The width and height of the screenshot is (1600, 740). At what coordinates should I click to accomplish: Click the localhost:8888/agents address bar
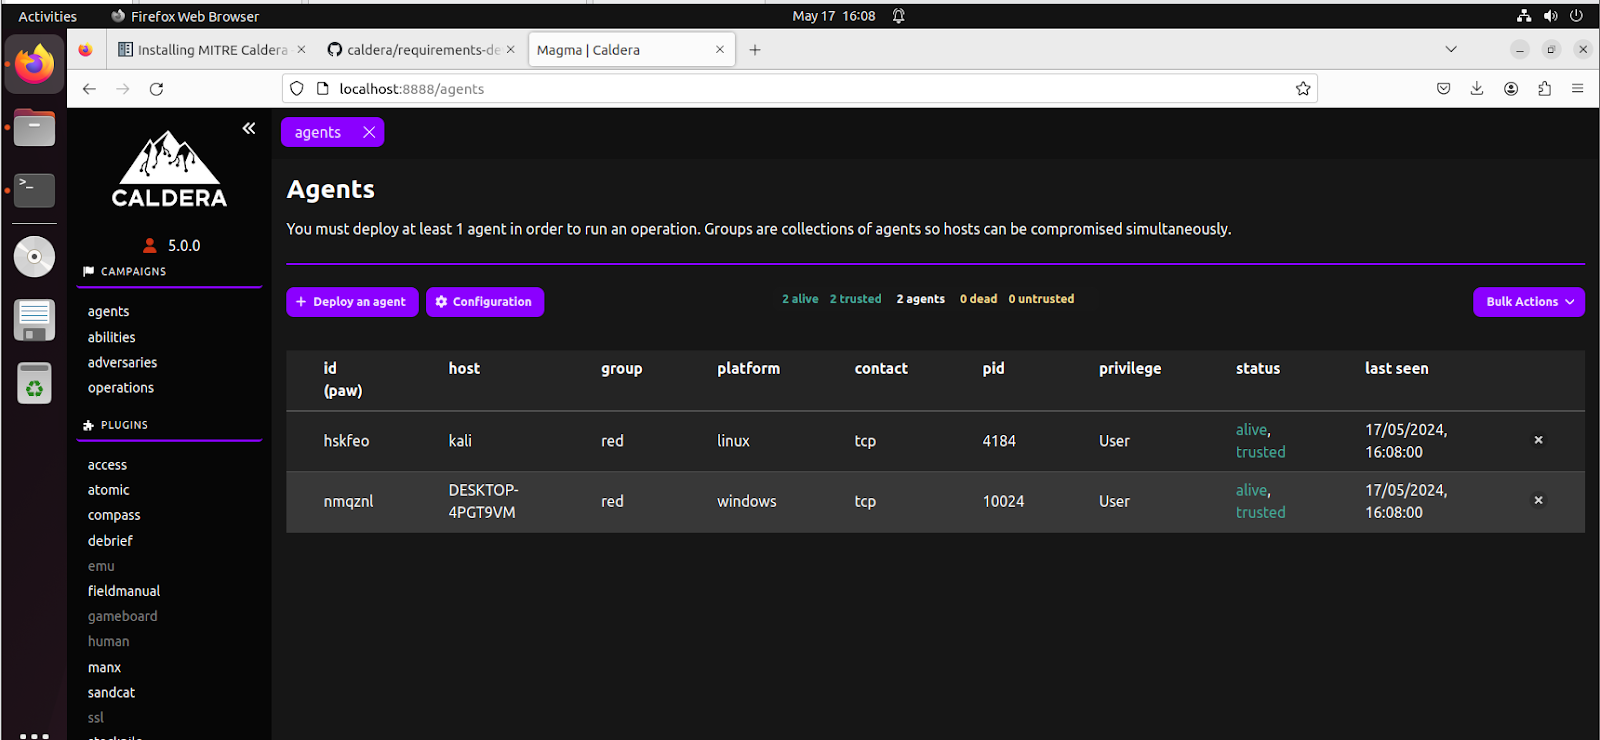[x=800, y=88]
